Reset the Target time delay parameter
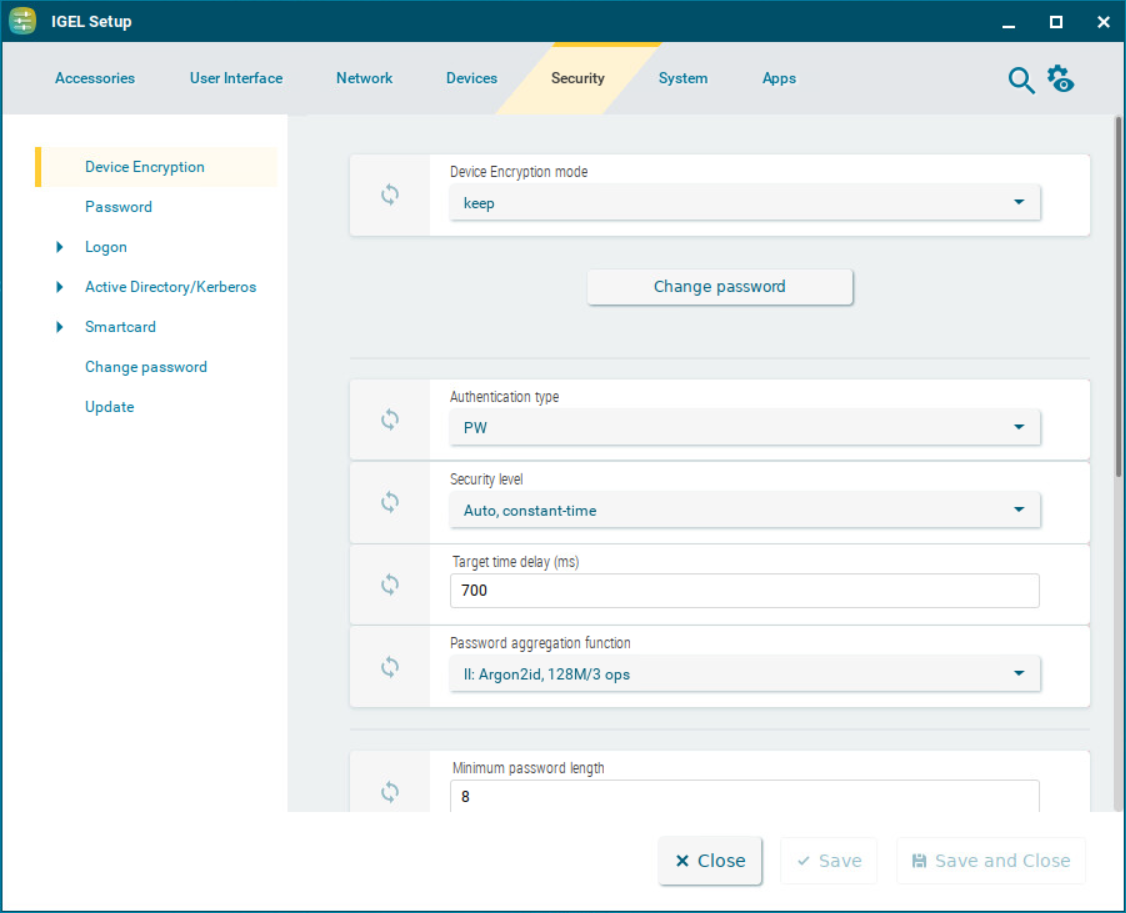This screenshot has height=913, width=1126. click(x=390, y=584)
